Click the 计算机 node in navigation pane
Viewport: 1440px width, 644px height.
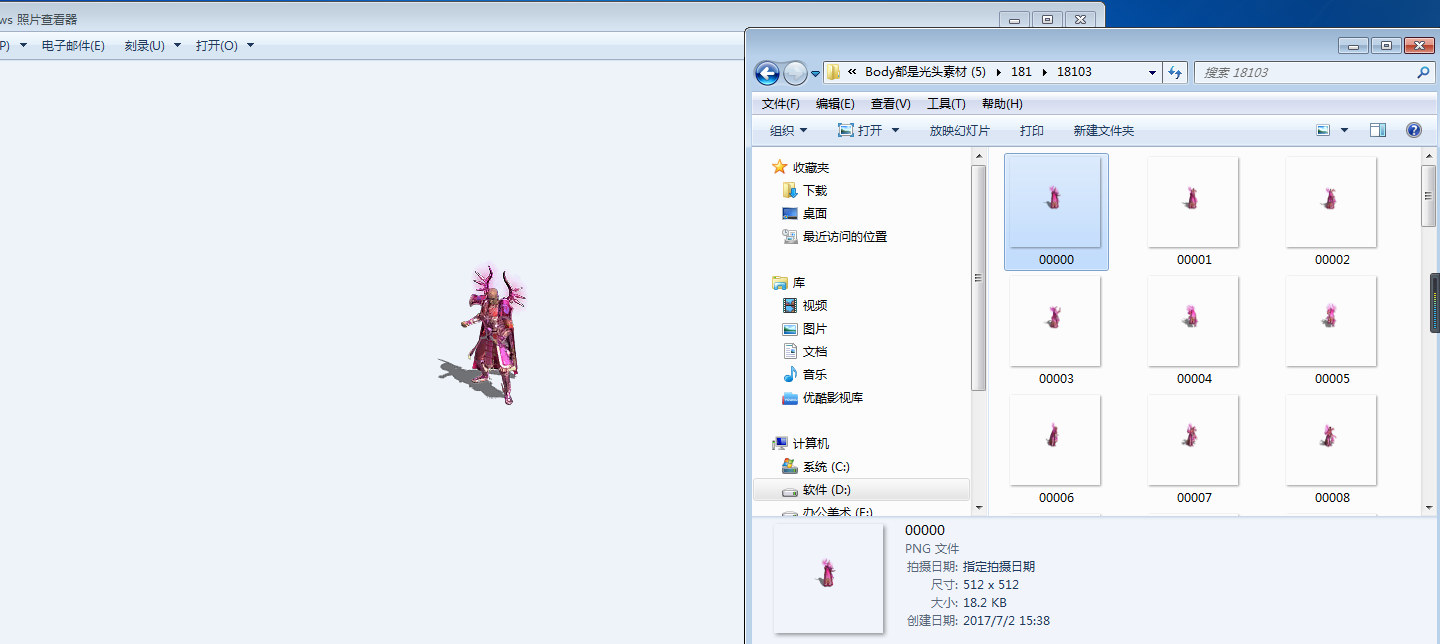point(800,443)
